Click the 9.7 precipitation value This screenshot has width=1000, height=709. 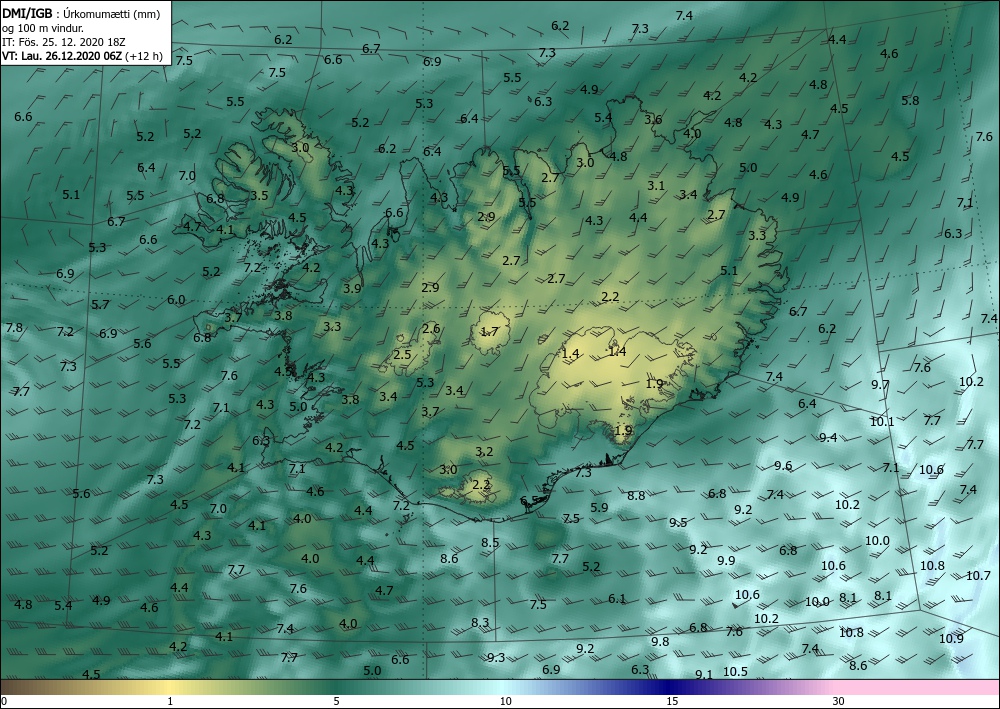tap(880, 384)
